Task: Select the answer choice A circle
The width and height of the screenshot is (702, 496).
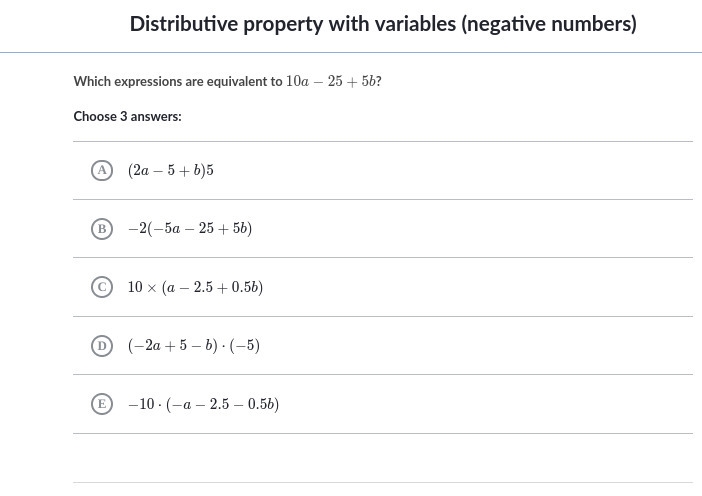Action: coord(102,171)
